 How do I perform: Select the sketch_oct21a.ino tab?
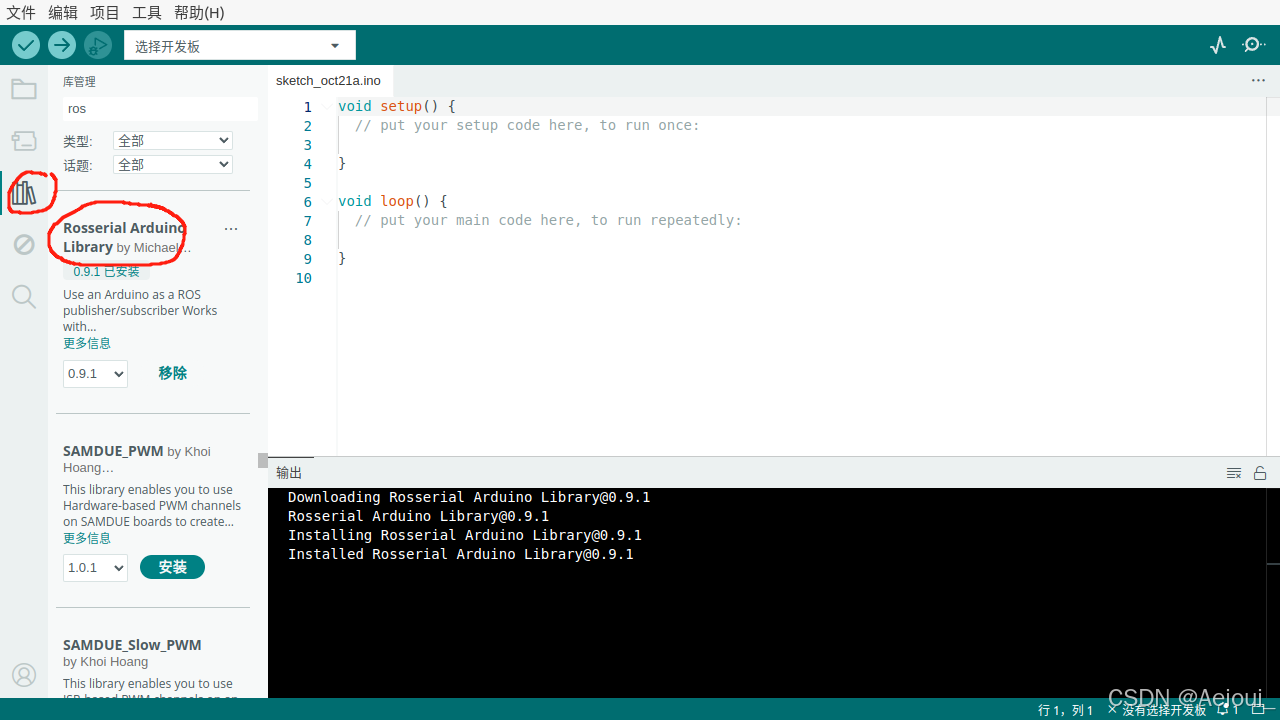[328, 80]
